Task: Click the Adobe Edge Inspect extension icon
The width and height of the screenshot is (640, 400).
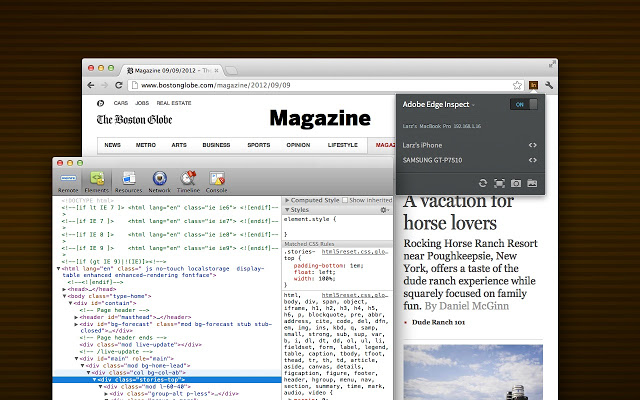Action: [533, 85]
